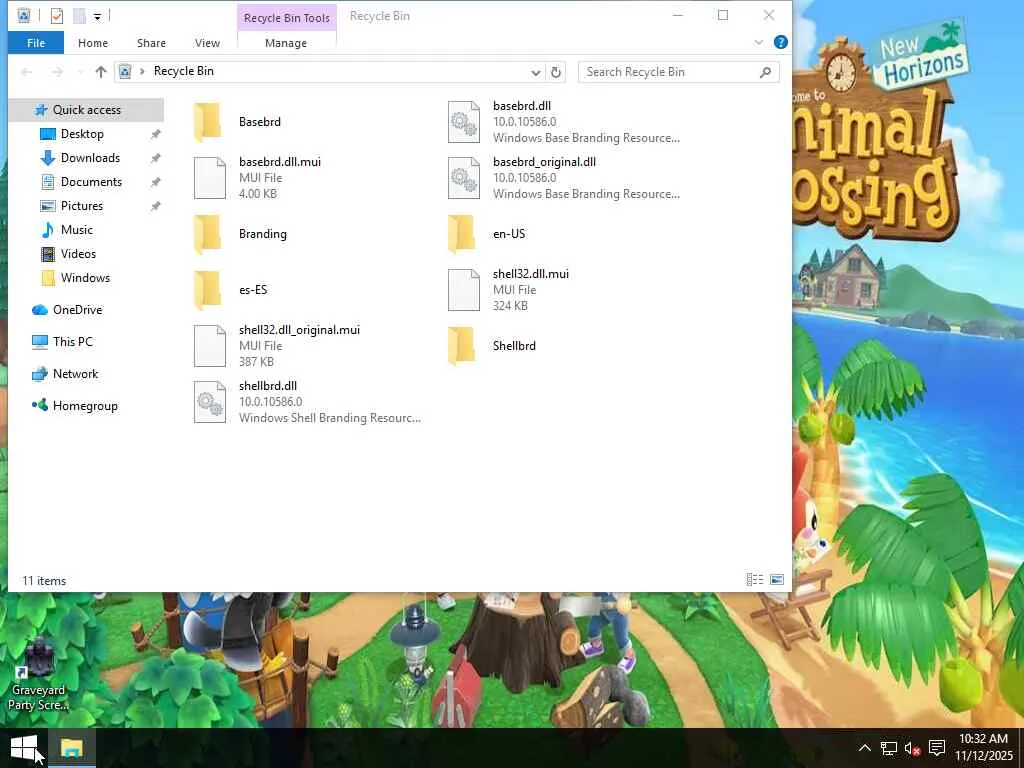Go back with the Back arrow
The height and width of the screenshot is (768, 1024).
27,72
